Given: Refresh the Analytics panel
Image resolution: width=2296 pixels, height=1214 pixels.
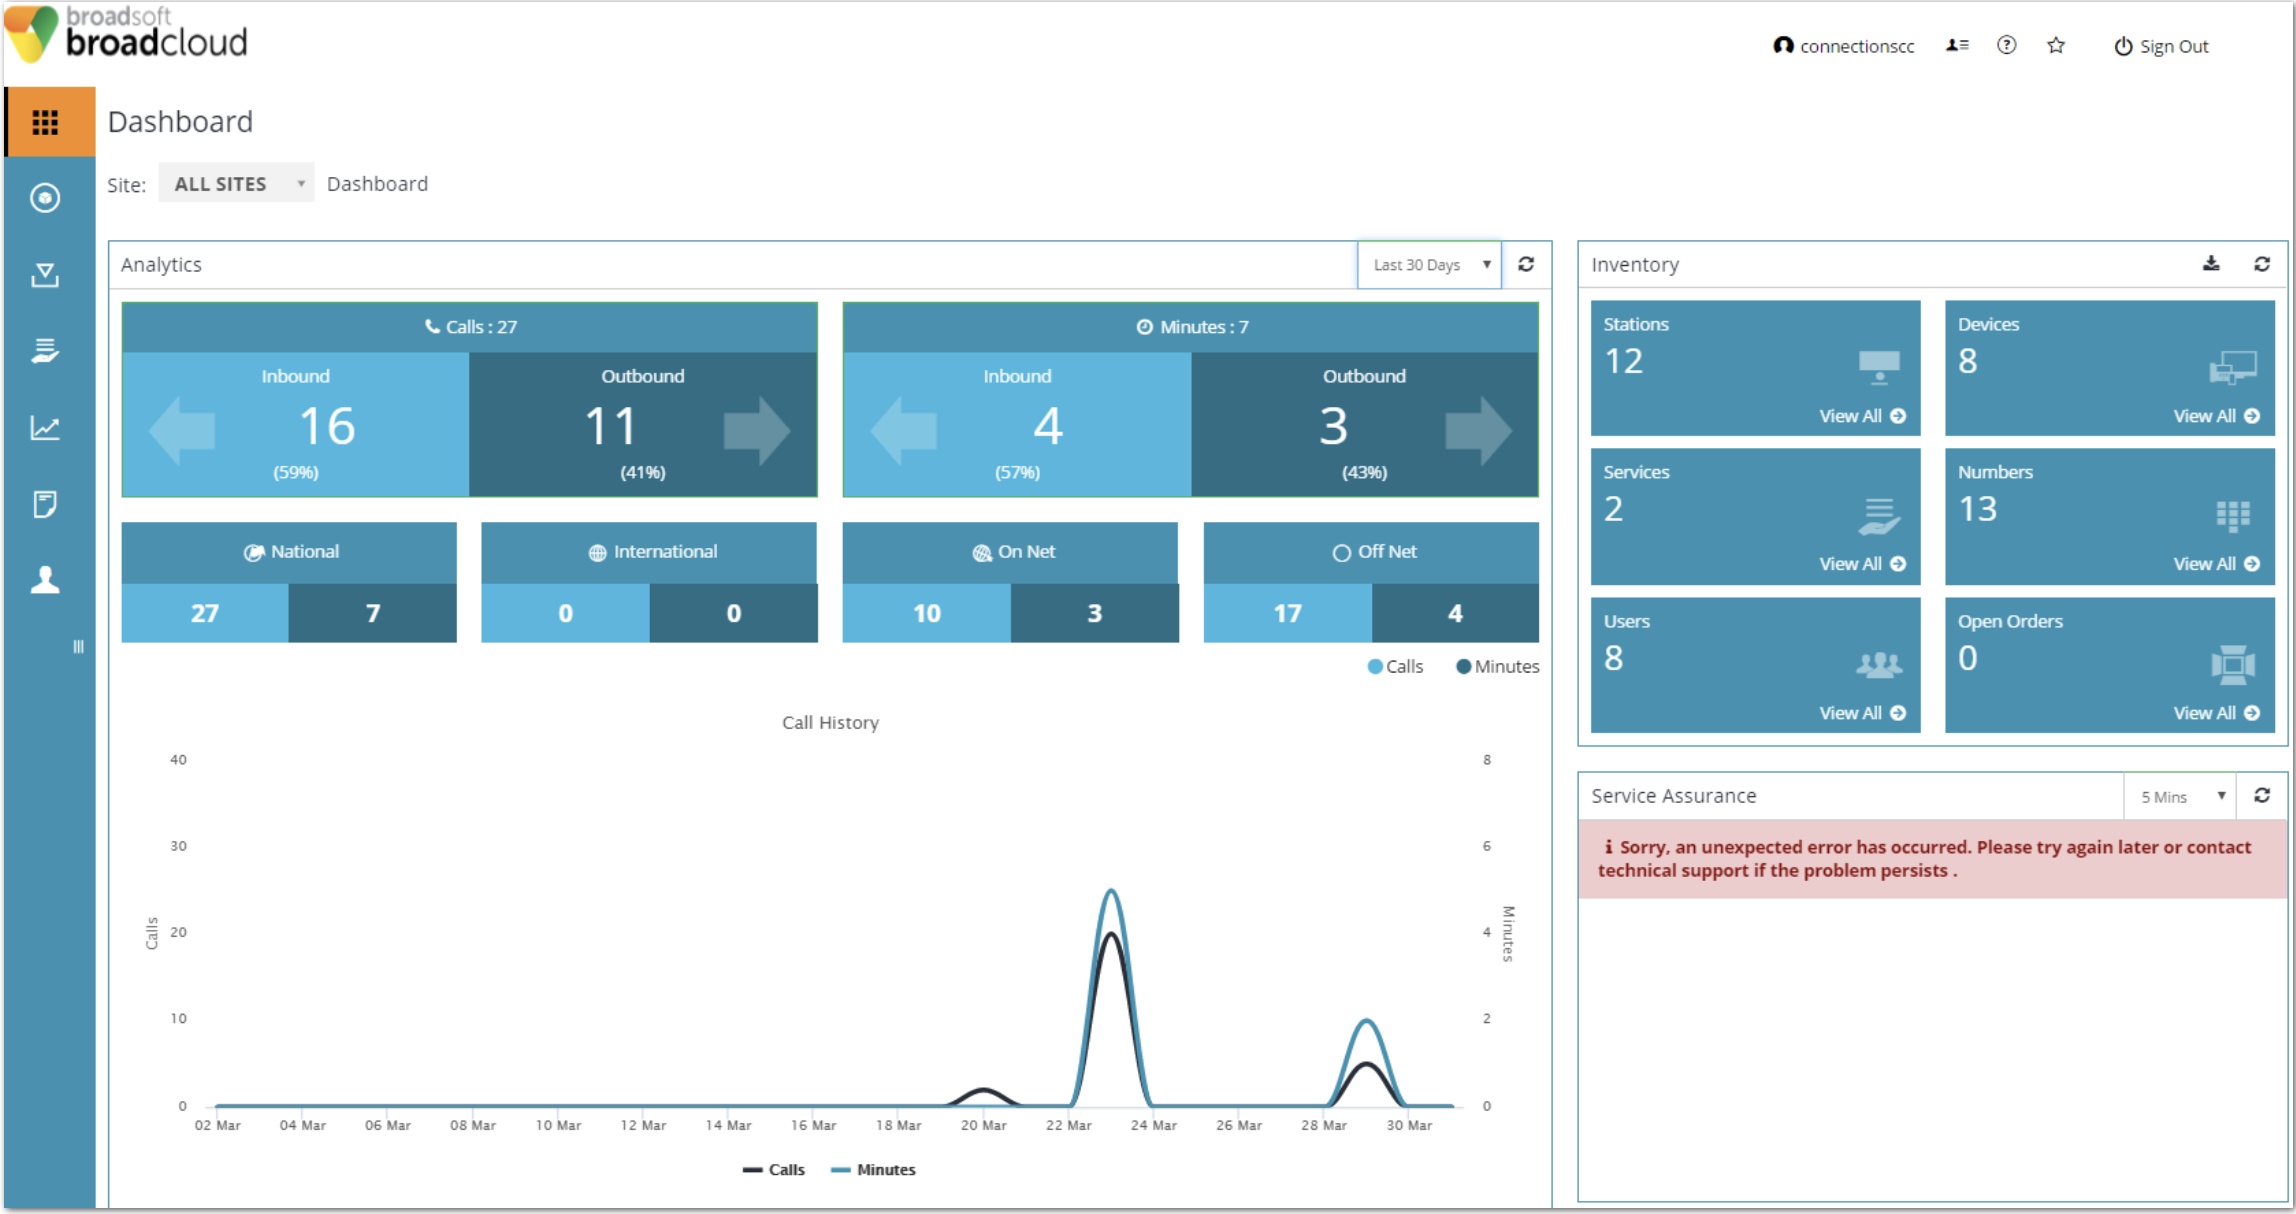Looking at the screenshot, I should [1526, 264].
